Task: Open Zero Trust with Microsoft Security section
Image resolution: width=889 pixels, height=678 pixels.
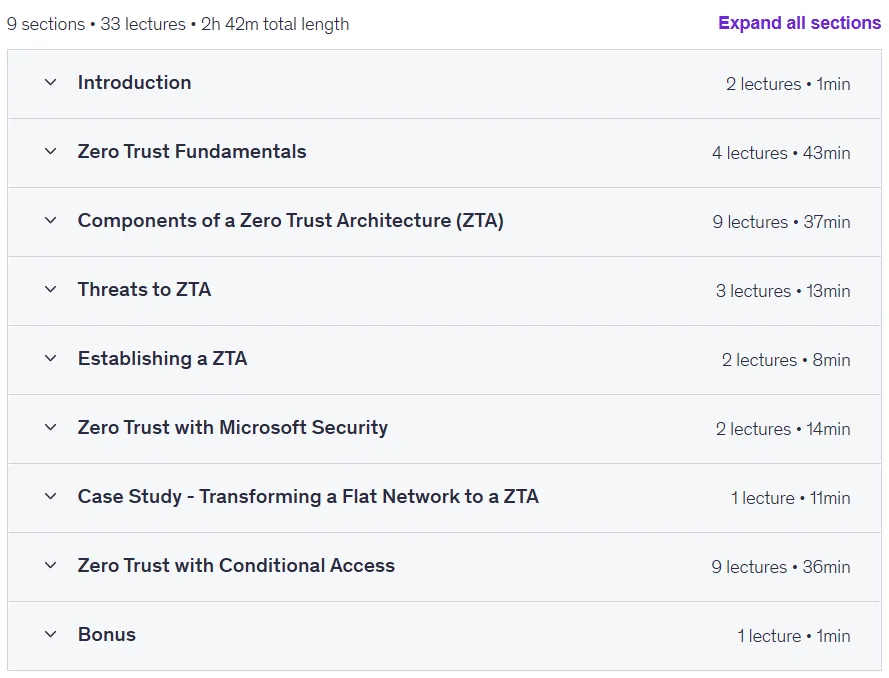Action: click(232, 427)
